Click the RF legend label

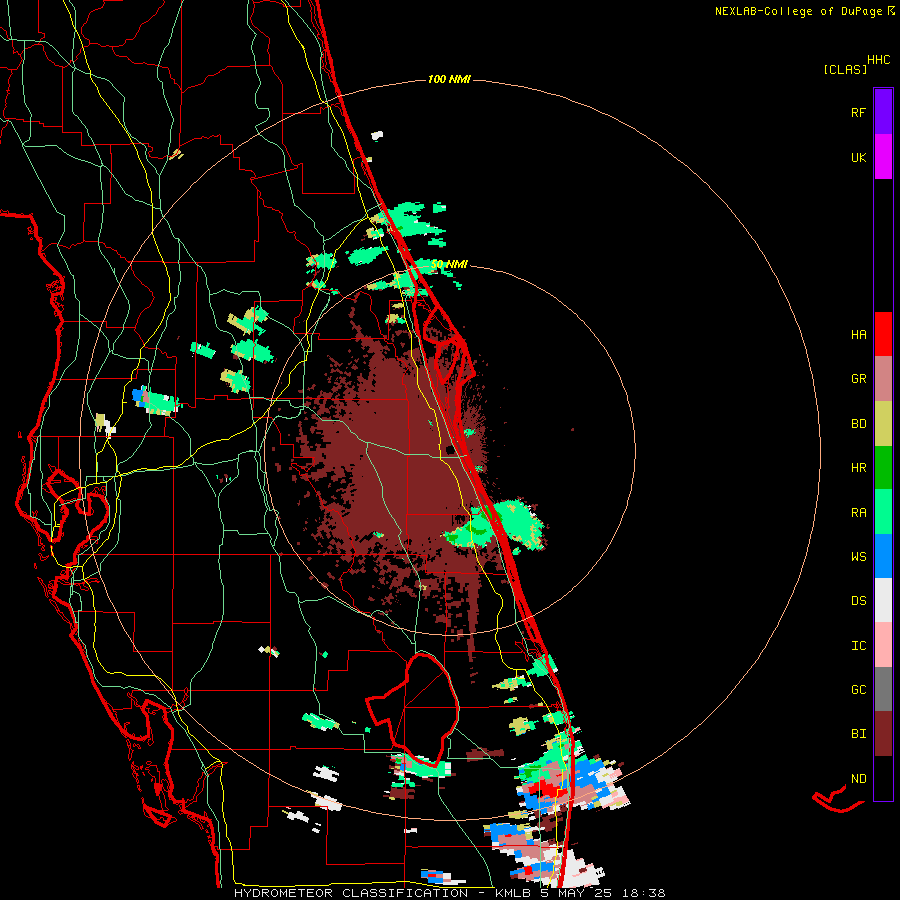click(x=858, y=112)
